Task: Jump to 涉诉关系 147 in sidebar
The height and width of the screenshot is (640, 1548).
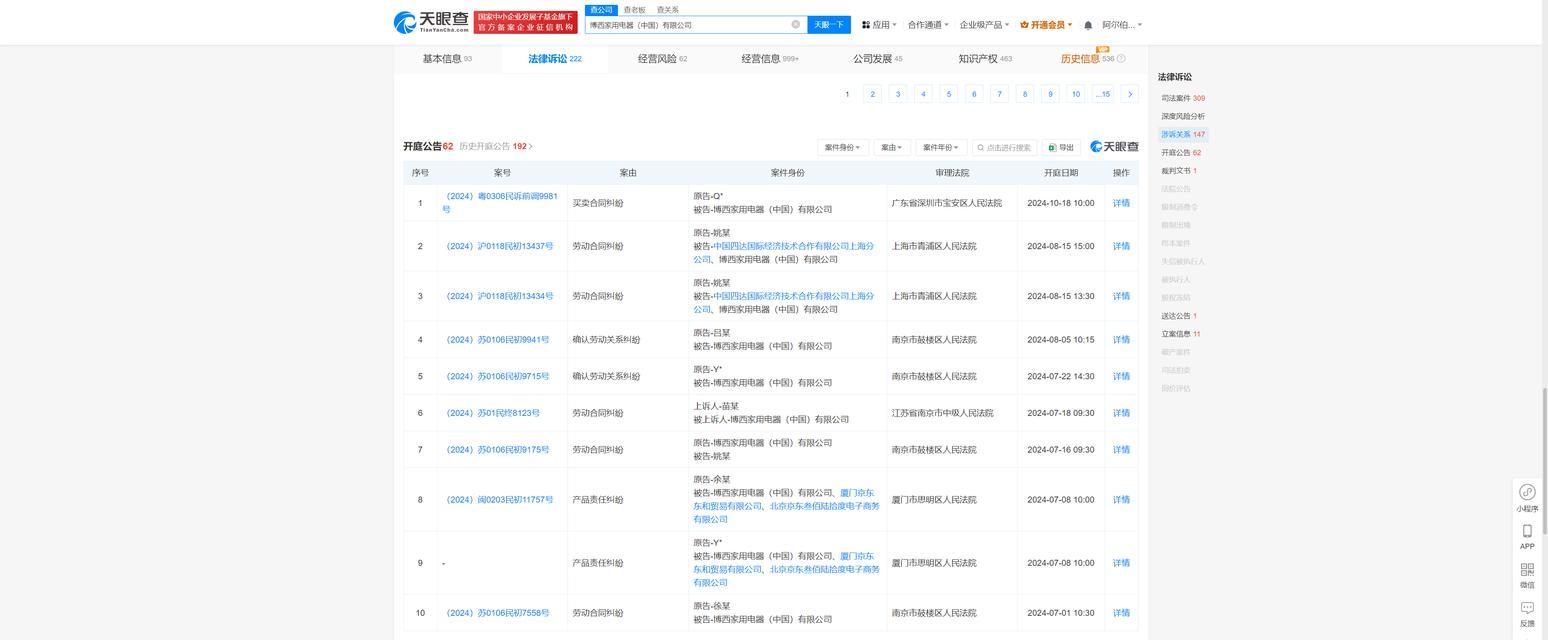Action: pos(1183,134)
